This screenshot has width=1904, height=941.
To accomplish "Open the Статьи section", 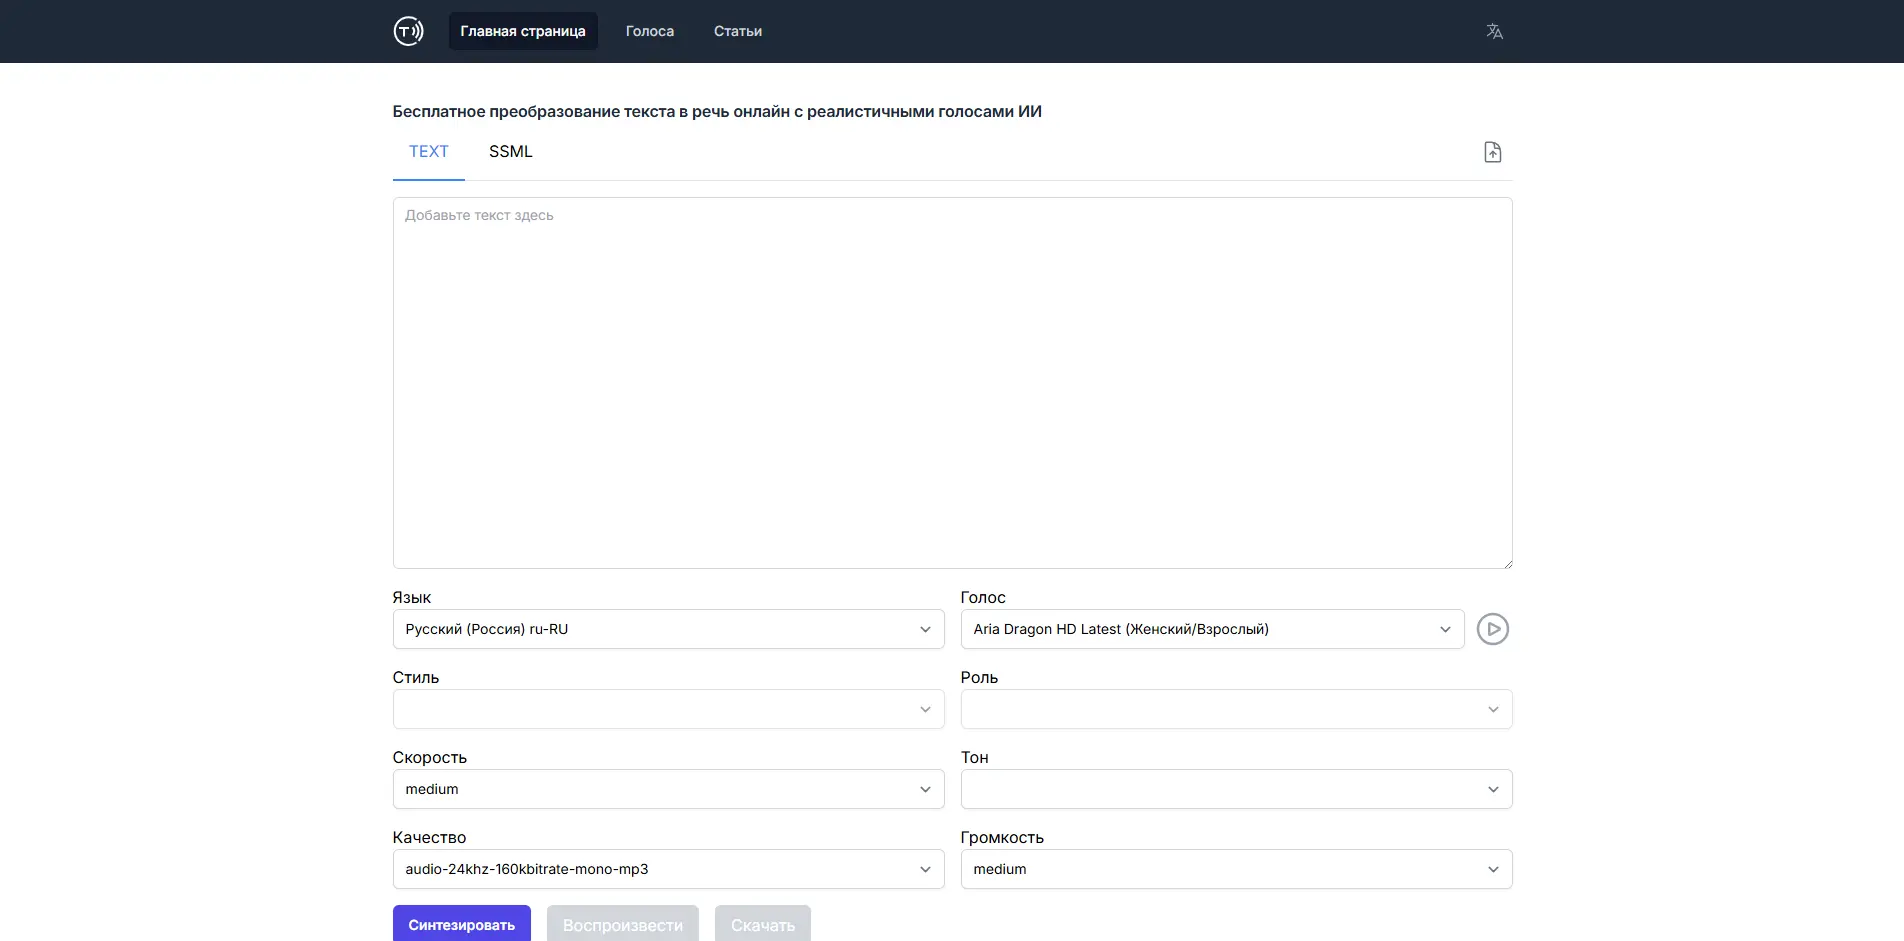I will pos(737,31).
